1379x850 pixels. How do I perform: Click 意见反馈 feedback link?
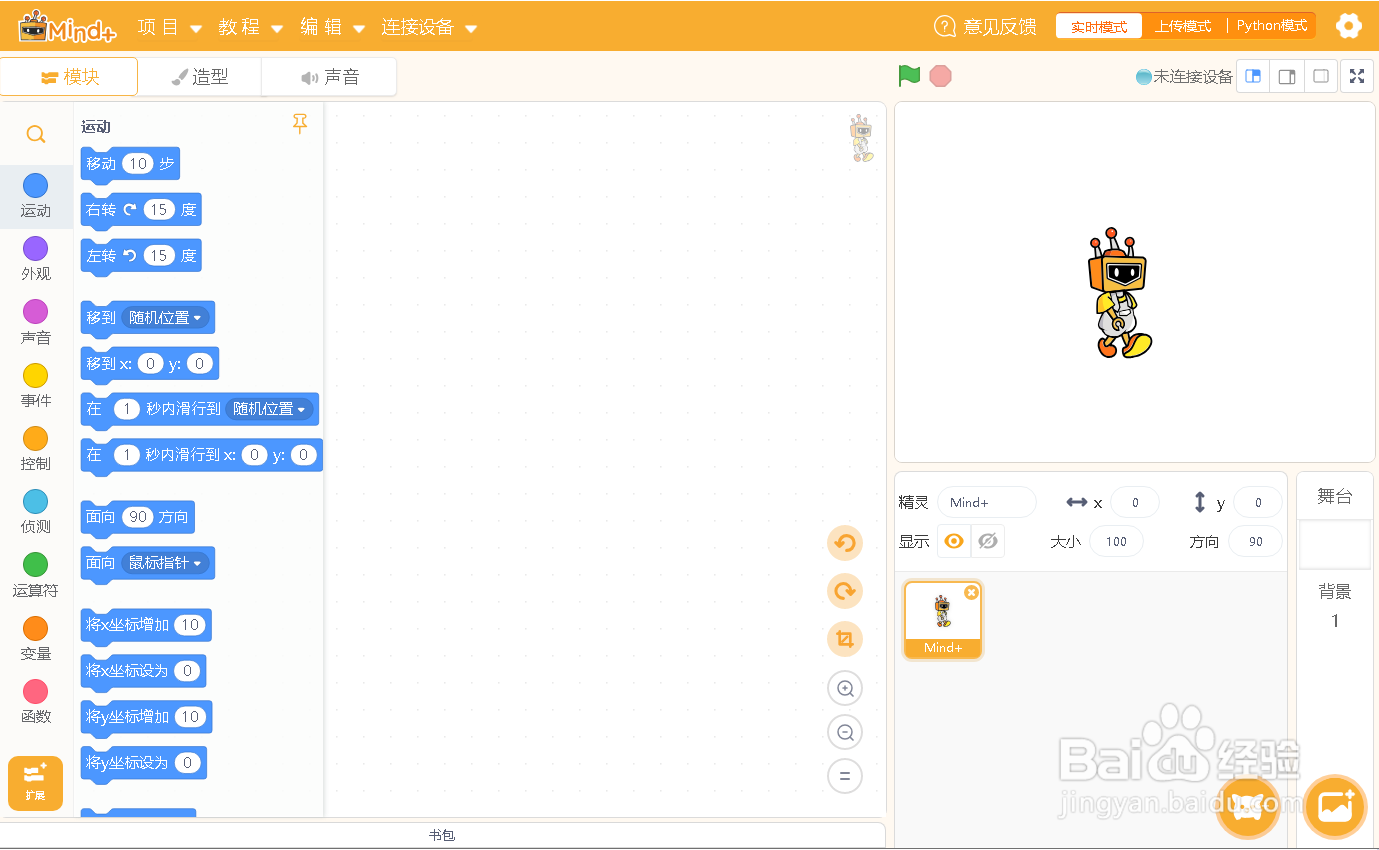point(985,27)
